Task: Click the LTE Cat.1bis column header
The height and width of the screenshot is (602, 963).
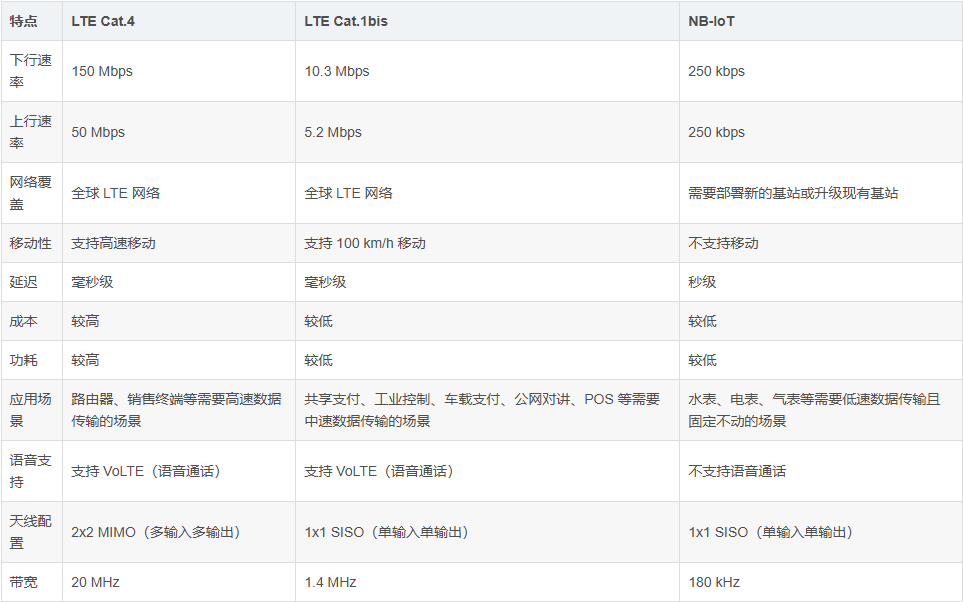Action: pyautogui.click(x=346, y=21)
